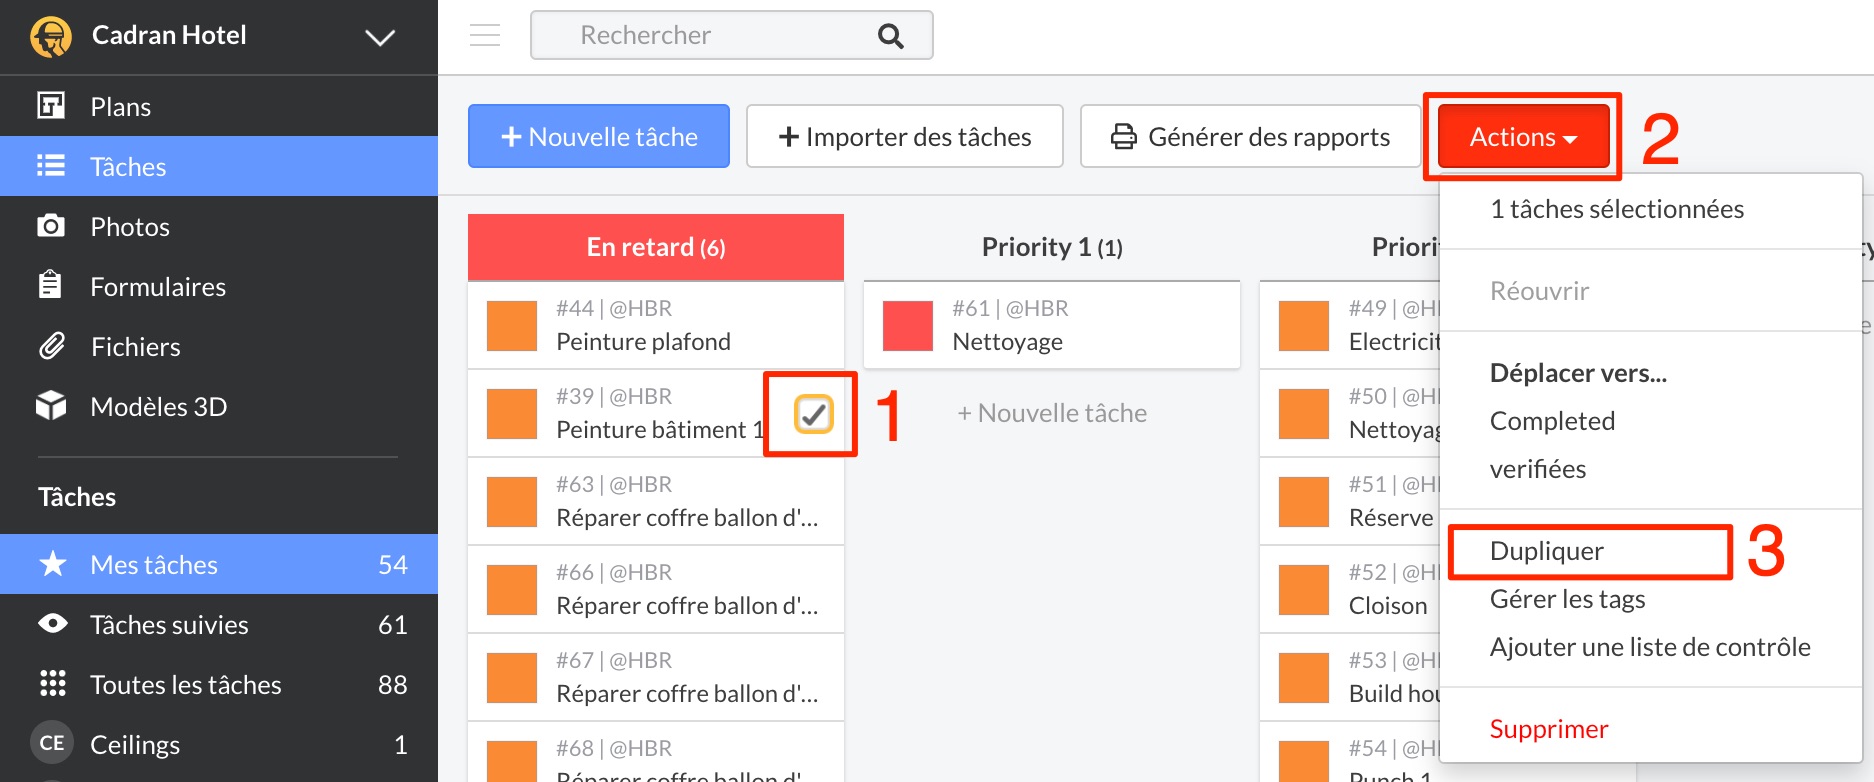Select the Modèles 3D cube icon
1874x782 pixels.
click(51, 405)
